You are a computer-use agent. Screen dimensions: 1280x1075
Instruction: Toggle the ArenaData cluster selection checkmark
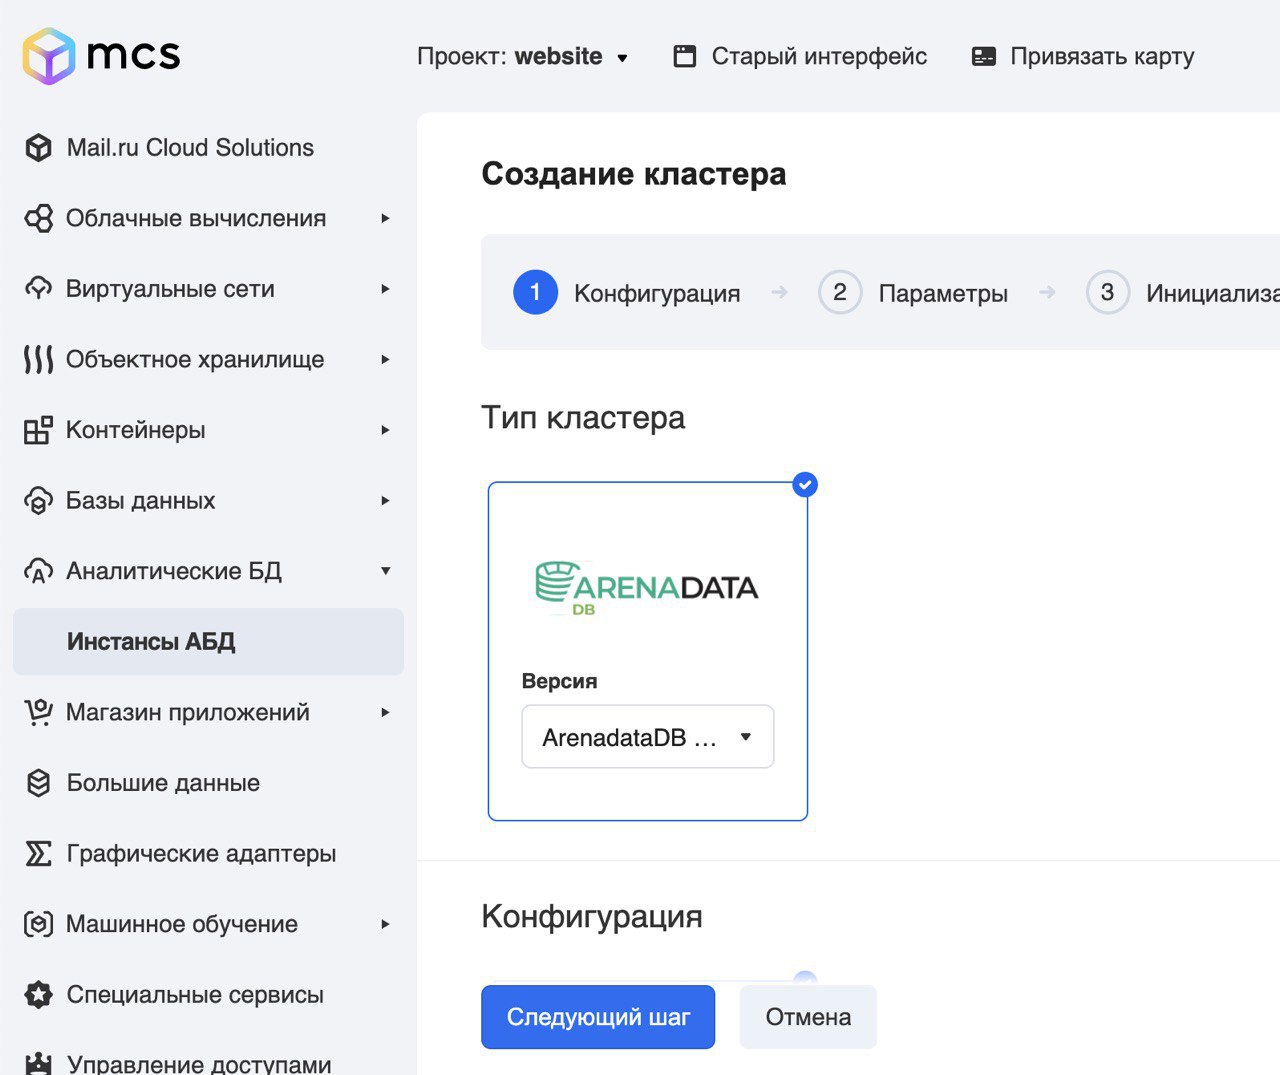coord(805,485)
